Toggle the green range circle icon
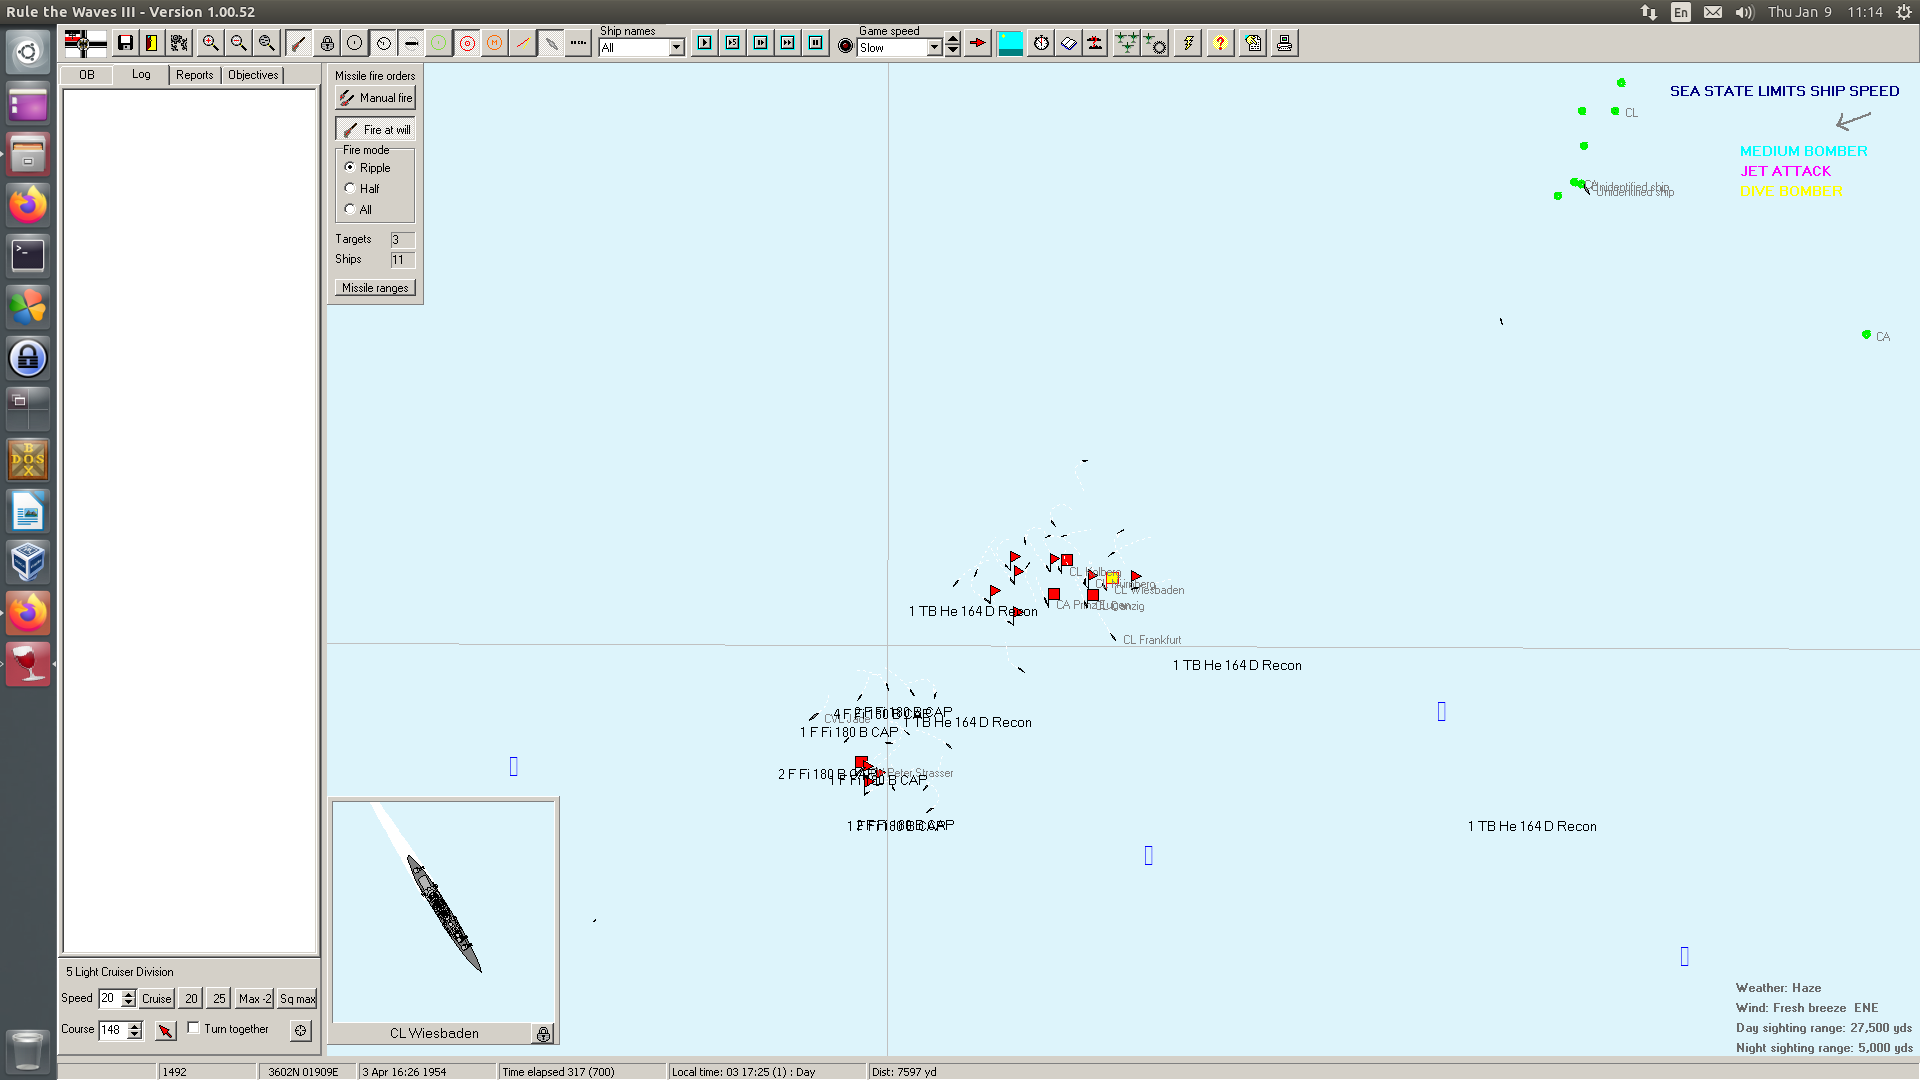This screenshot has width=1920, height=1080. [x=438, y=43]
